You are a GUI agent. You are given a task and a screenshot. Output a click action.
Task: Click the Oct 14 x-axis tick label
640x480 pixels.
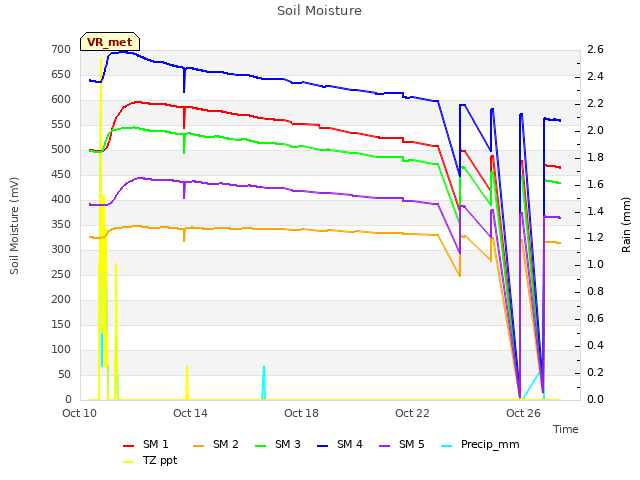[x=190, y=413]
